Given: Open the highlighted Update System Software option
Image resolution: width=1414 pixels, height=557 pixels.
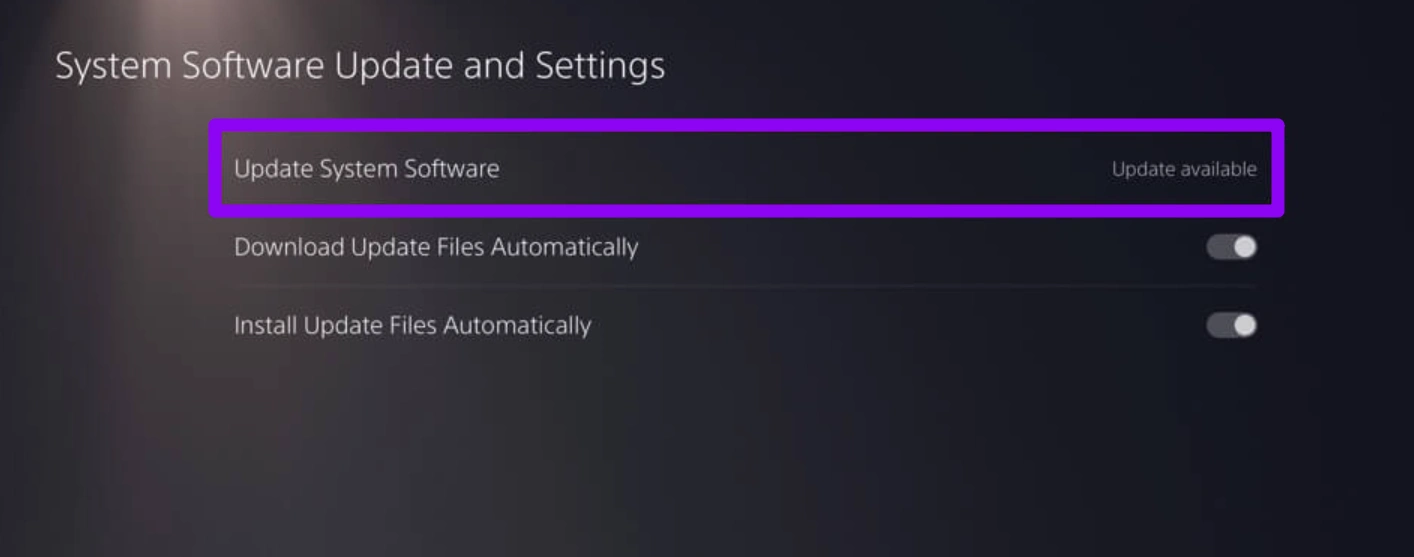Looking at the screenshot, I should (x=745, y=169).
